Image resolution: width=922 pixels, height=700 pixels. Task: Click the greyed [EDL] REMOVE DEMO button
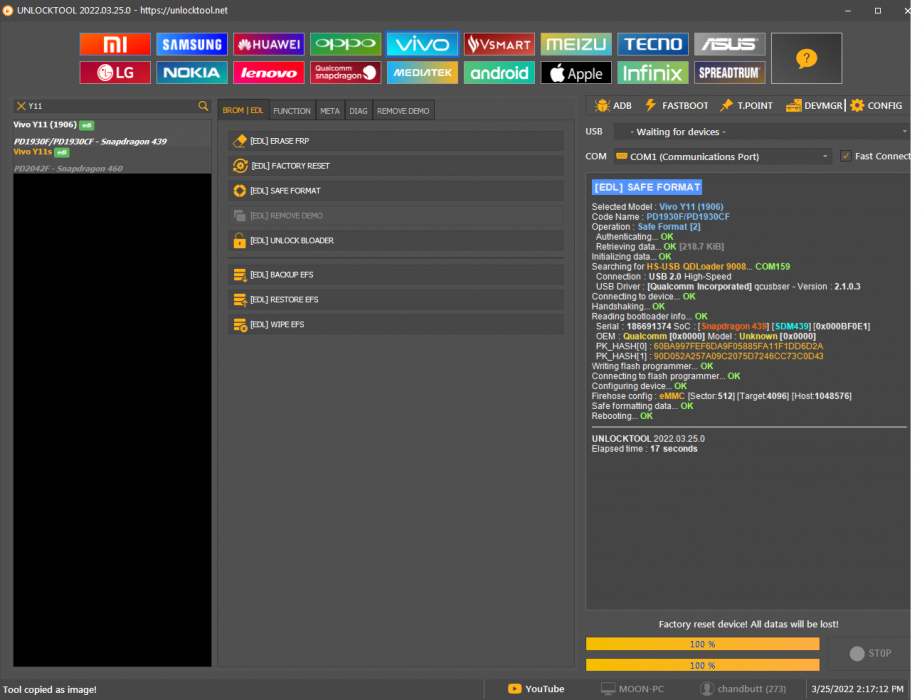[396, 216]
